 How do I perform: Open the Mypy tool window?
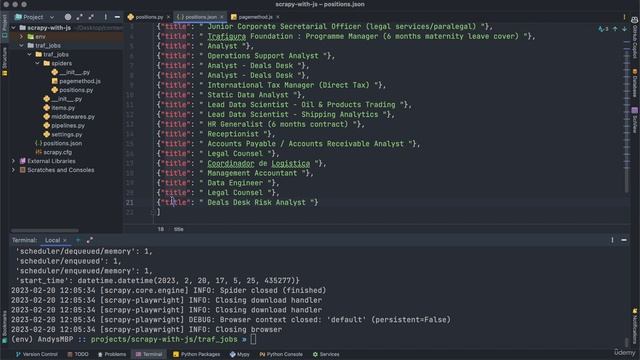240,354
